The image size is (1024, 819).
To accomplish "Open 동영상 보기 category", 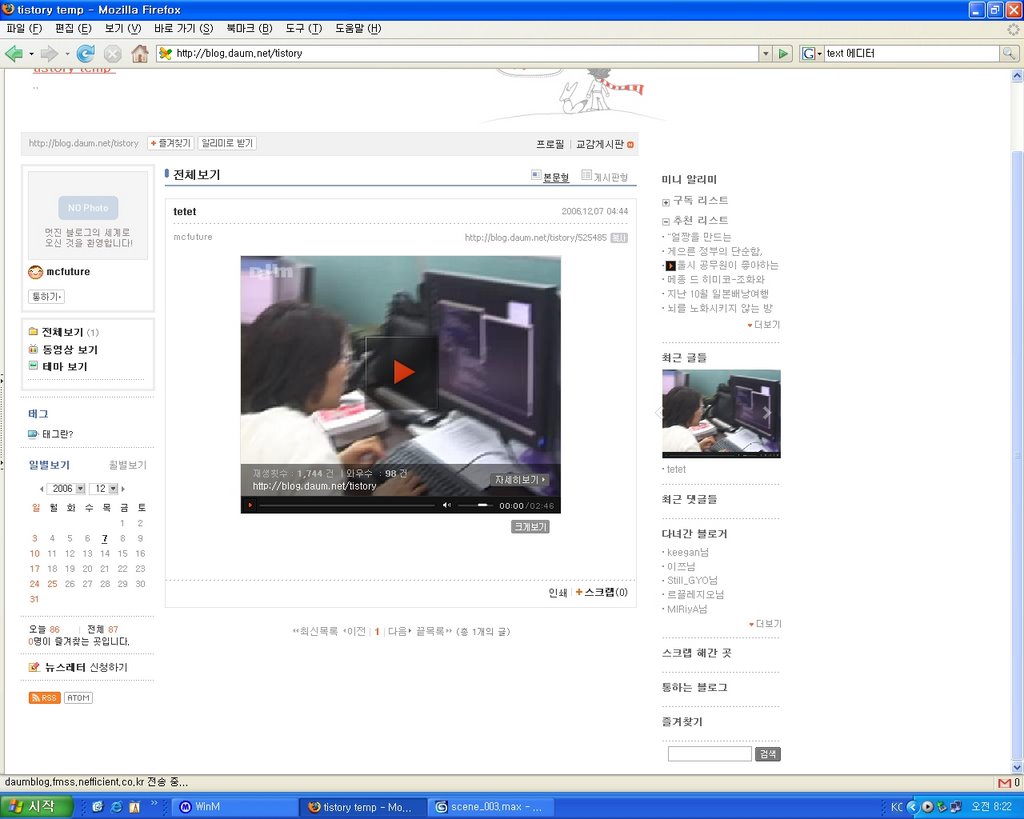I will [70, 349].
